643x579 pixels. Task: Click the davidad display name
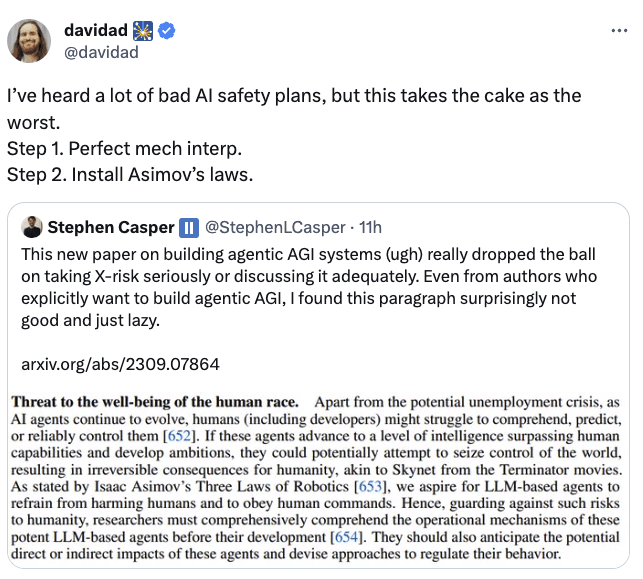click(x=96, y=30)
